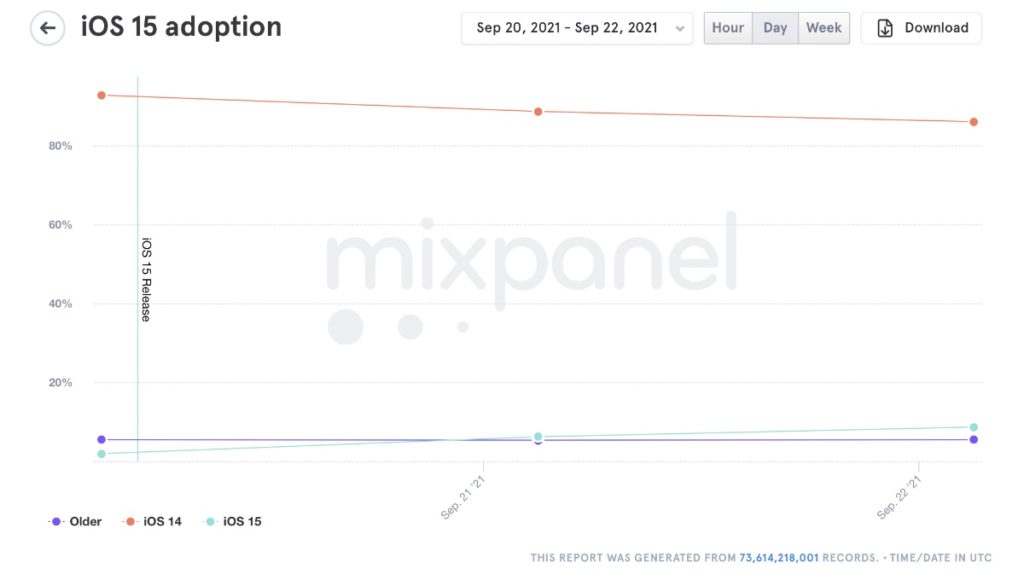This screenshot has height=580, width=1024.
Task: Click the iOS 15 first data point
Action: 101,454
